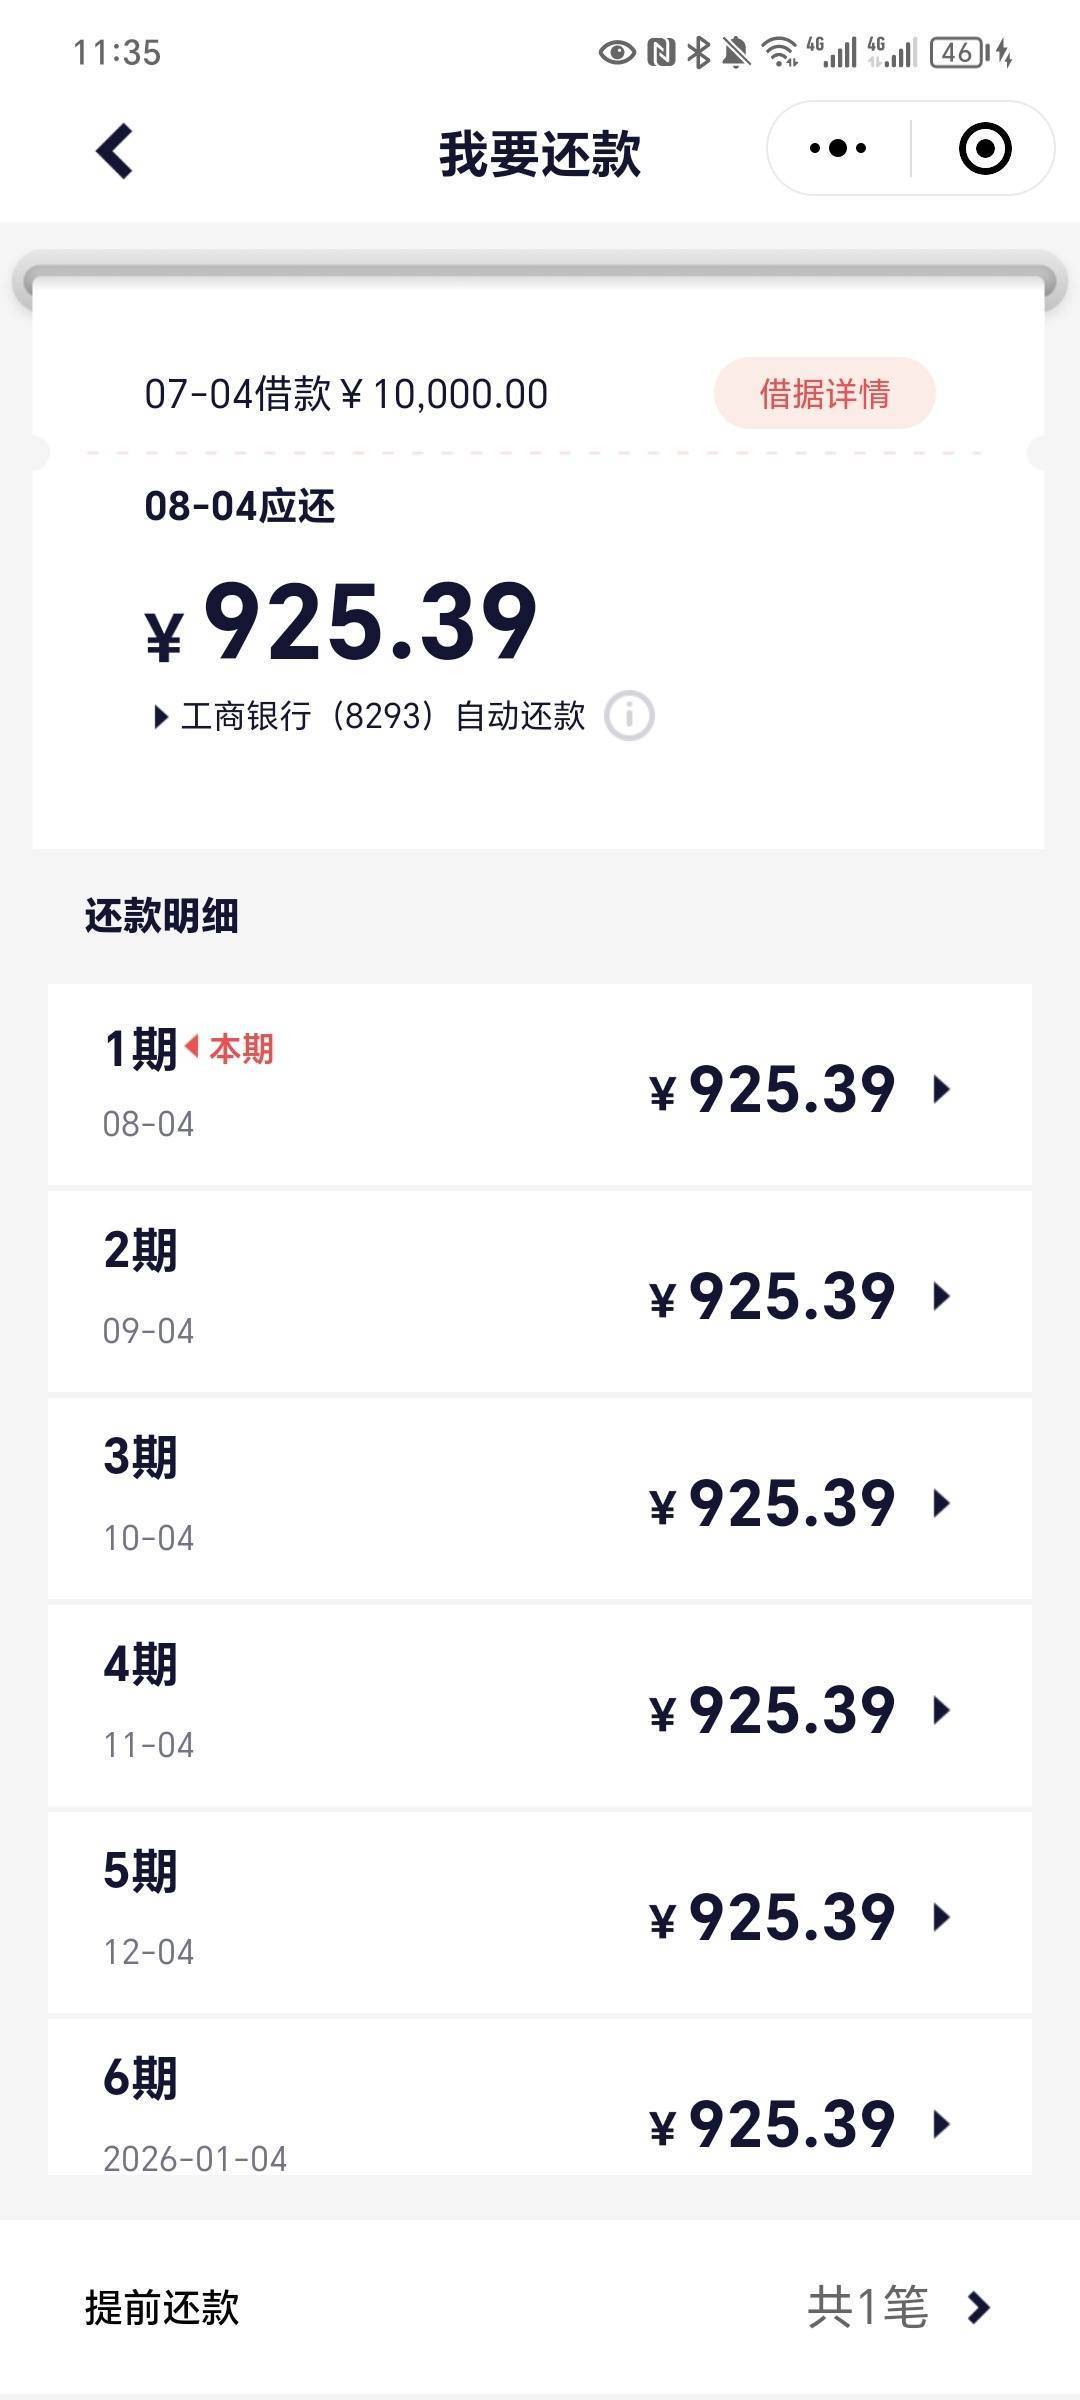Image resolution: width=1080 pixels, height=2400 pixels.
Task: Tap the NFC status bar icon
Action: point(661,52)
